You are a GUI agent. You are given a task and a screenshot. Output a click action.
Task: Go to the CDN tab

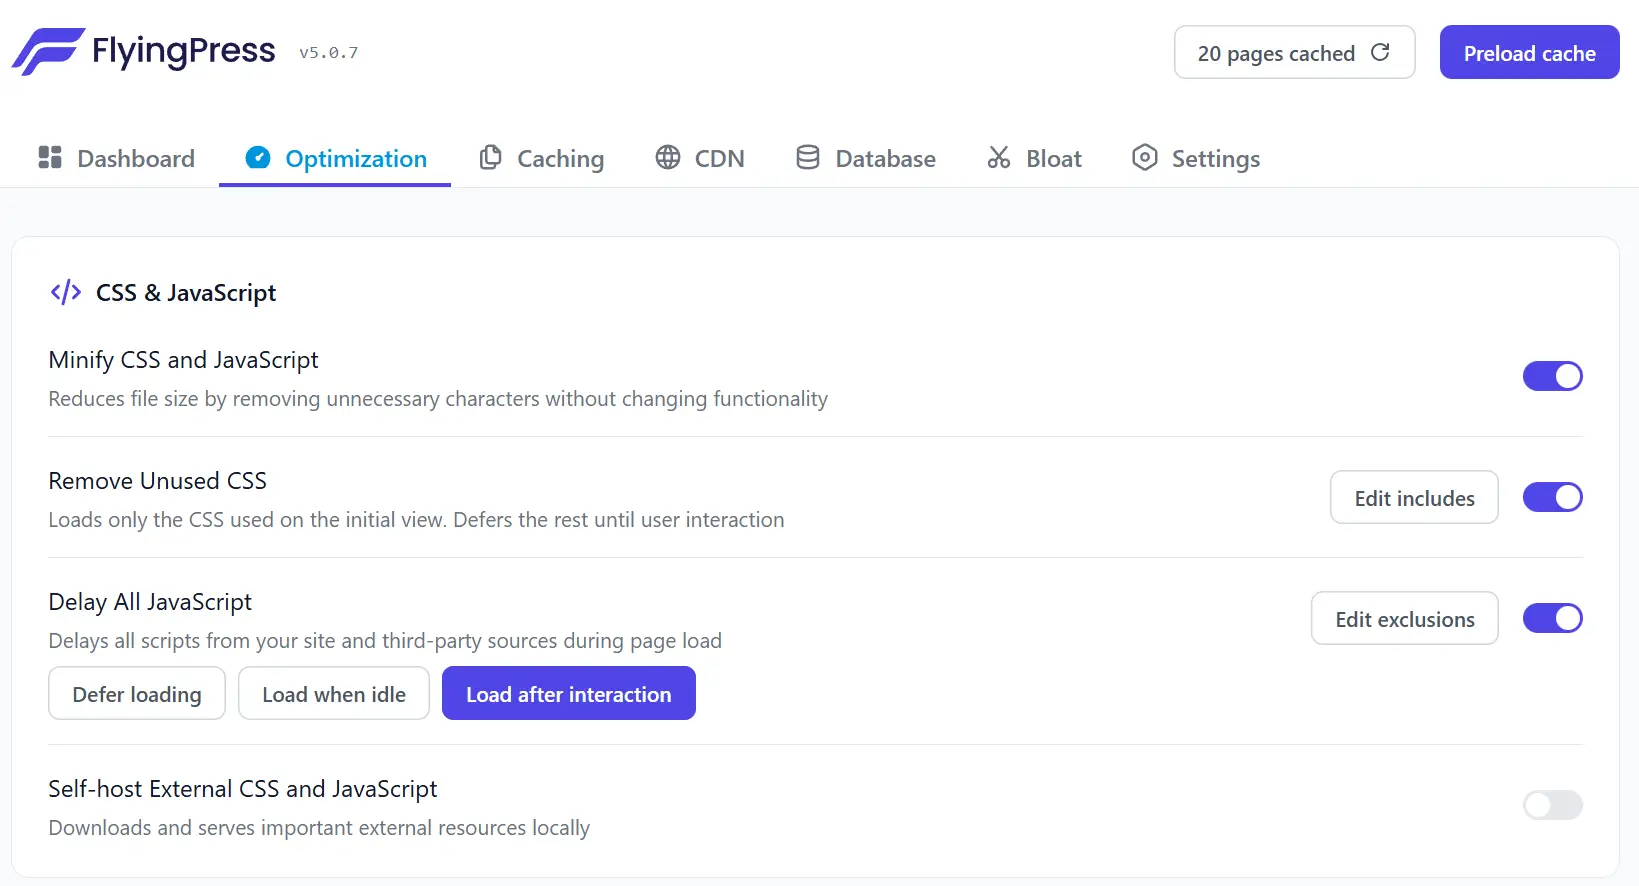[700, 158]
